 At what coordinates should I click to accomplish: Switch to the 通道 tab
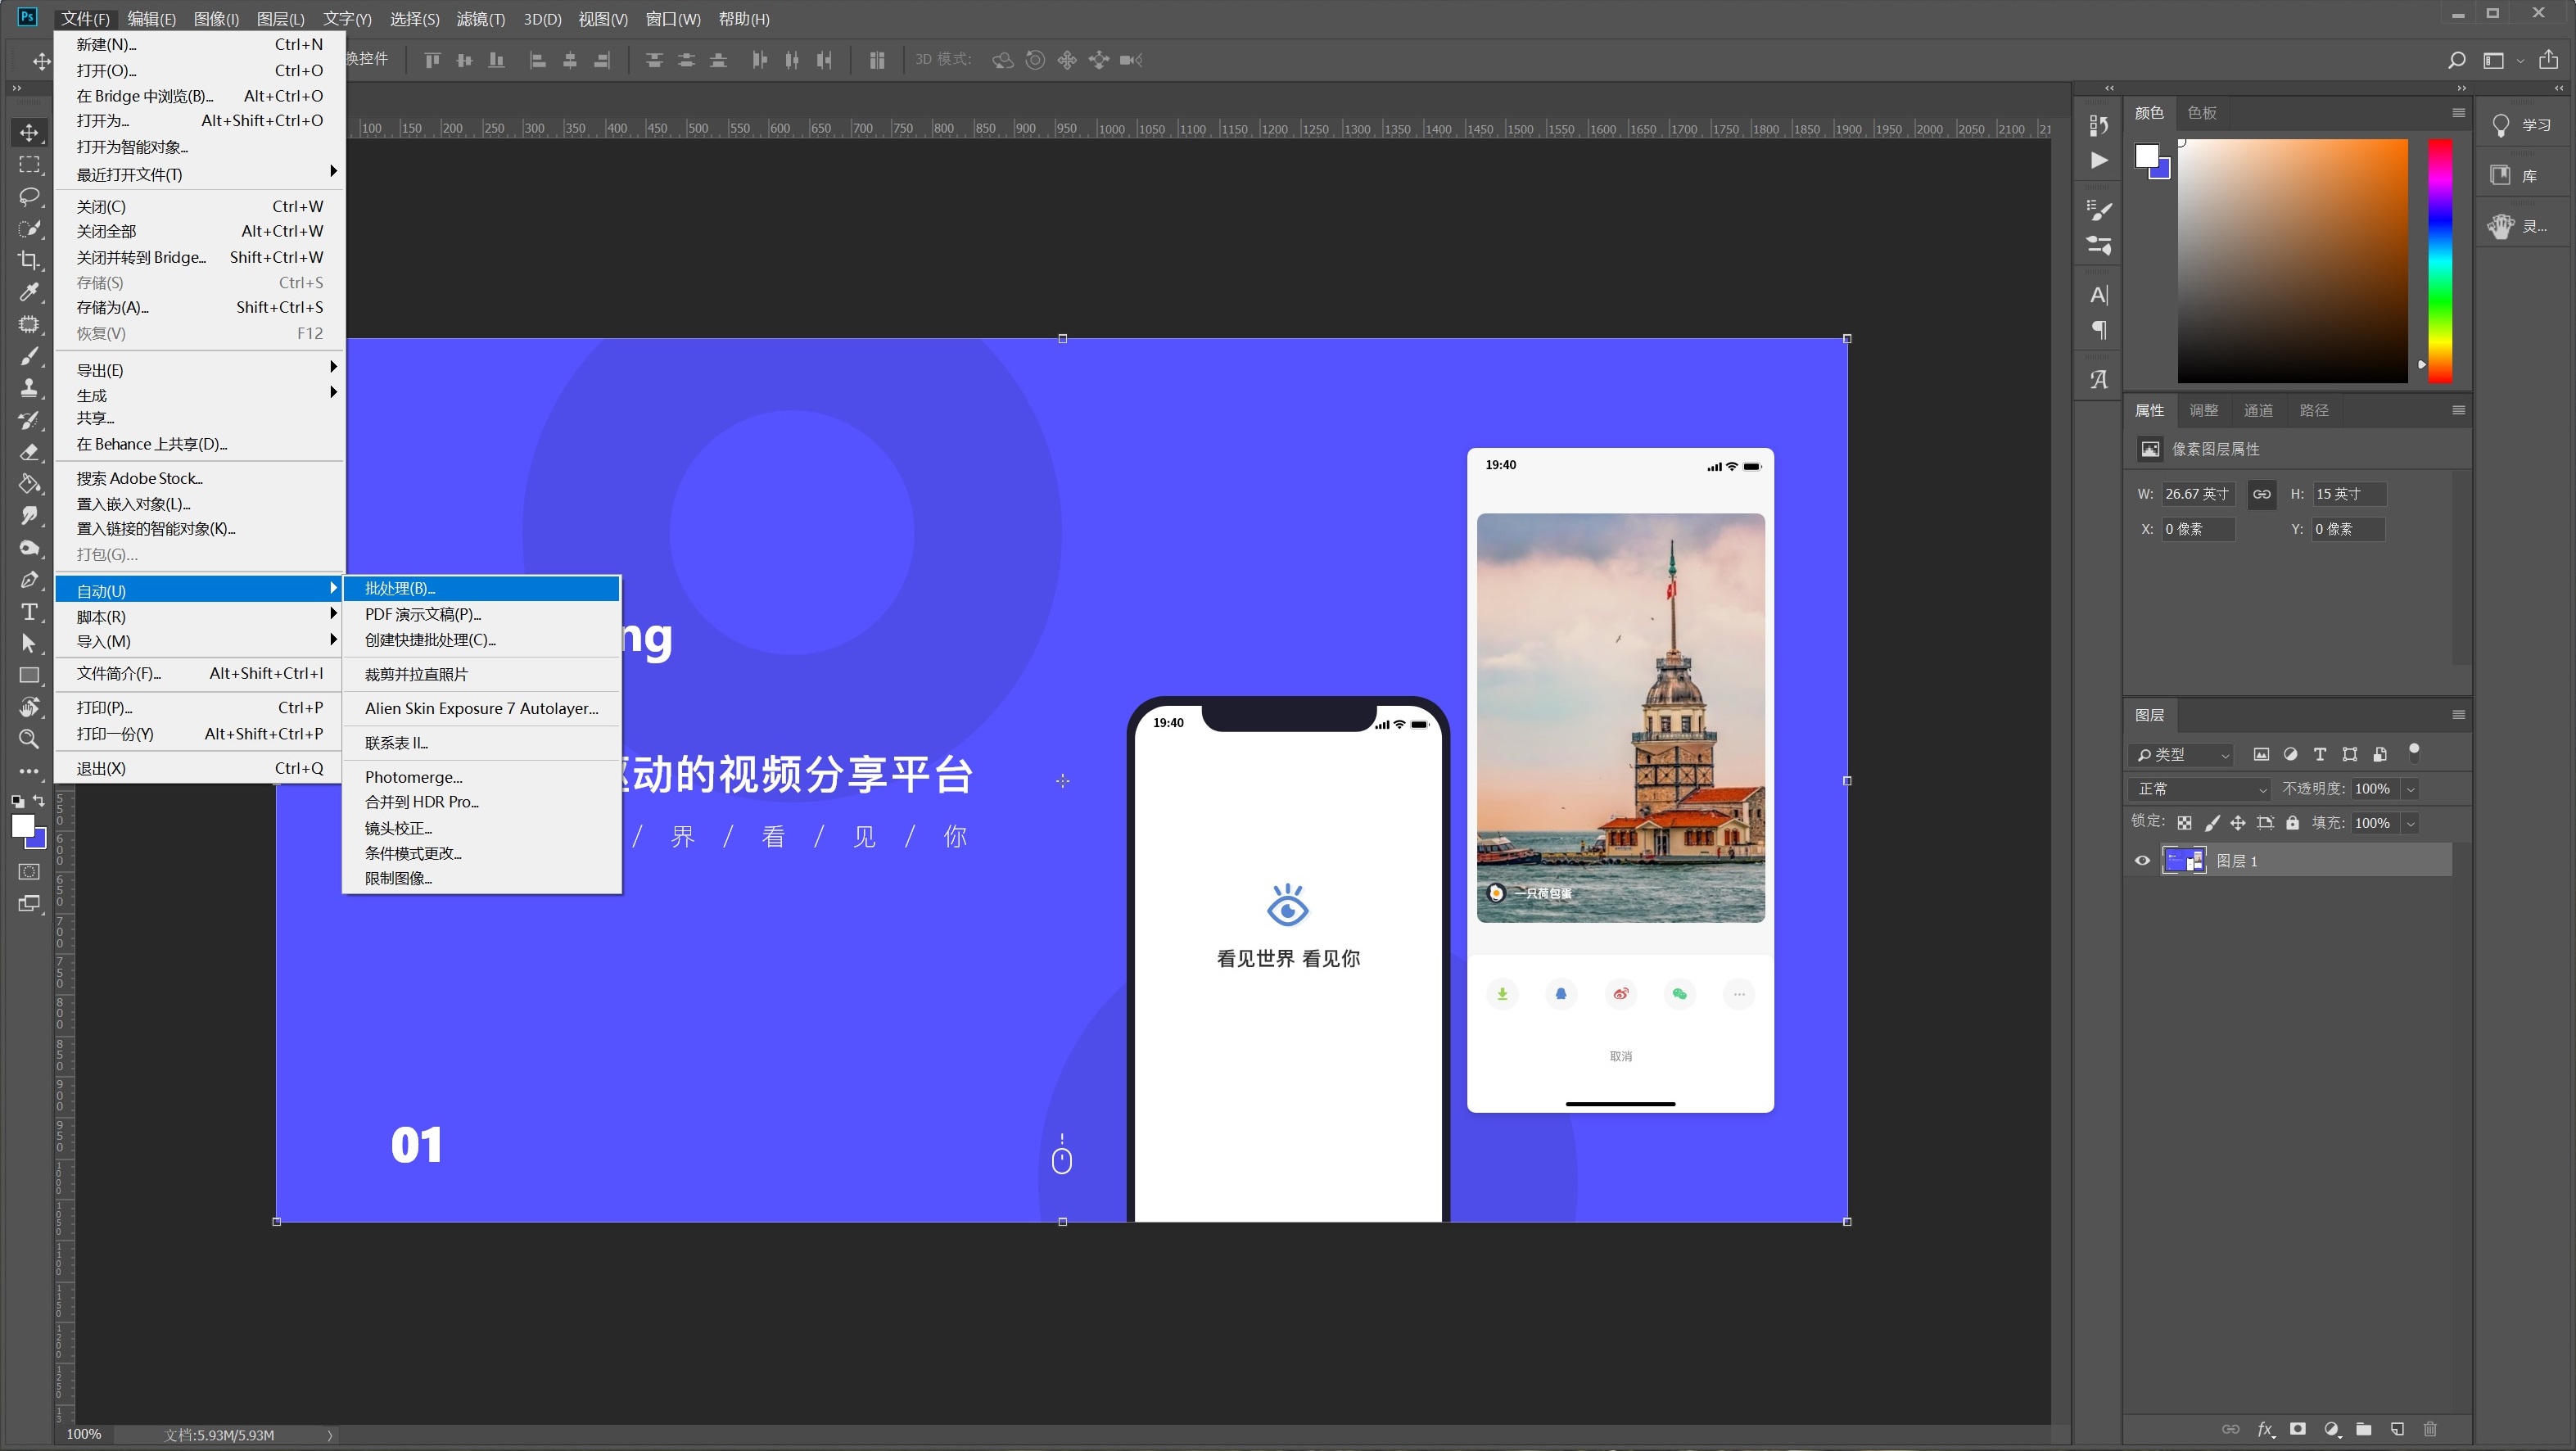2258,410
